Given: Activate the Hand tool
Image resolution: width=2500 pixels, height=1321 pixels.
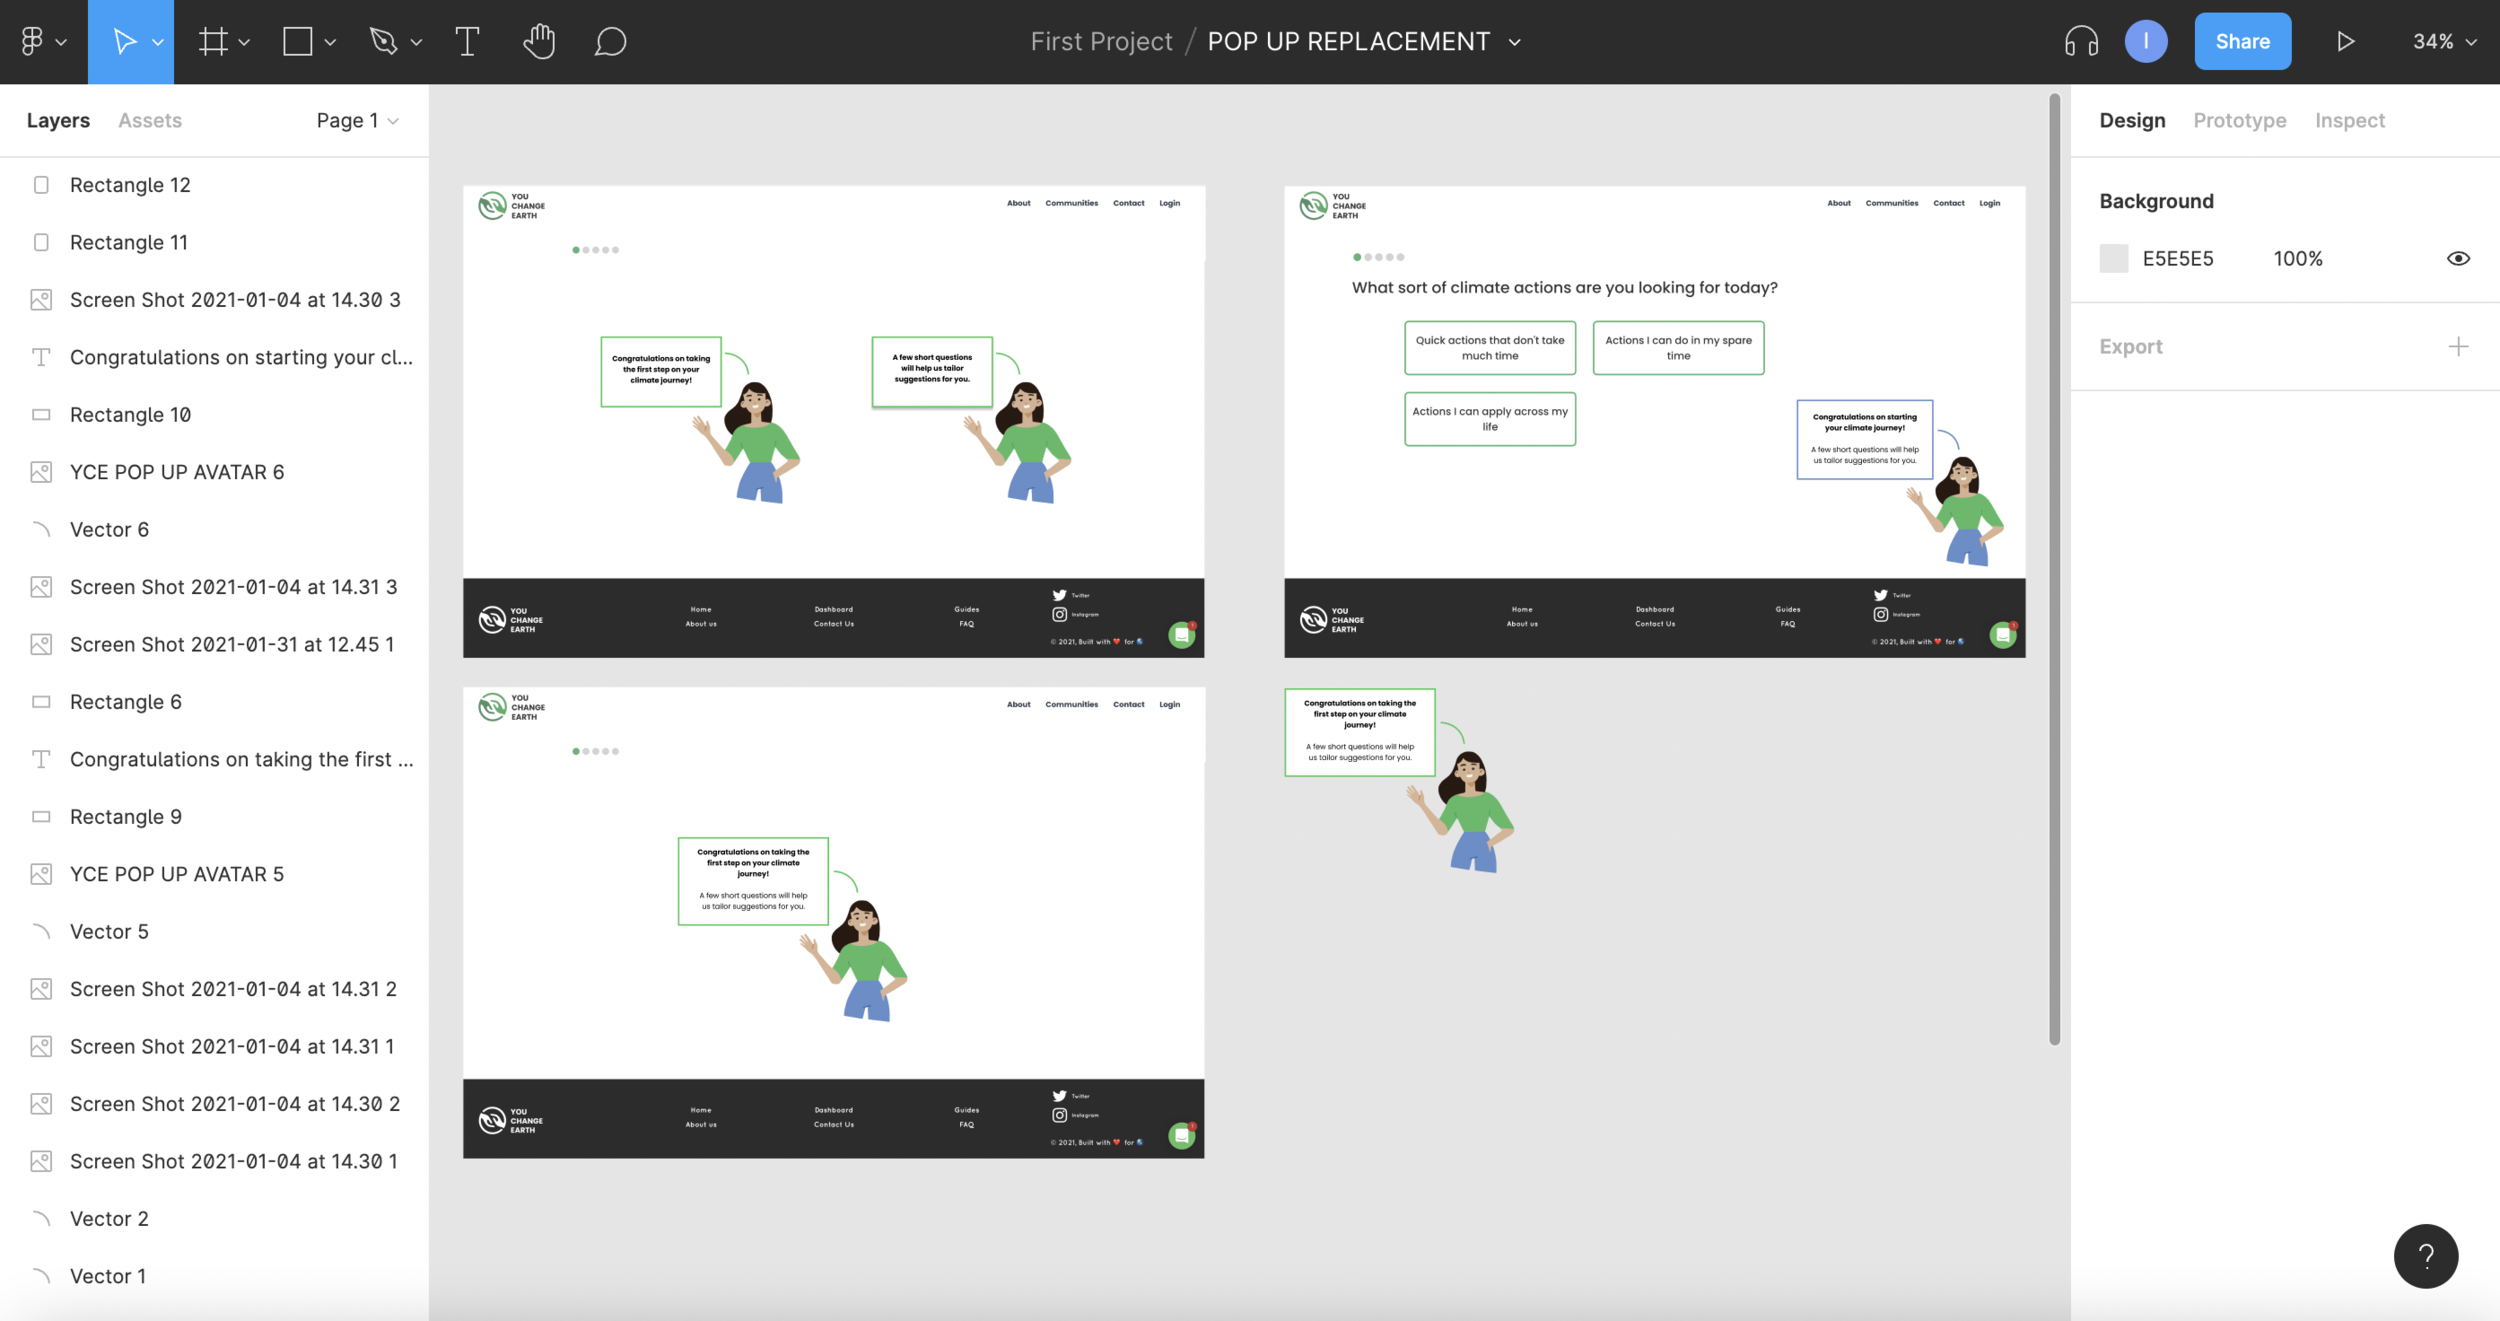Looking at the screenshot, I should point(539,41).
